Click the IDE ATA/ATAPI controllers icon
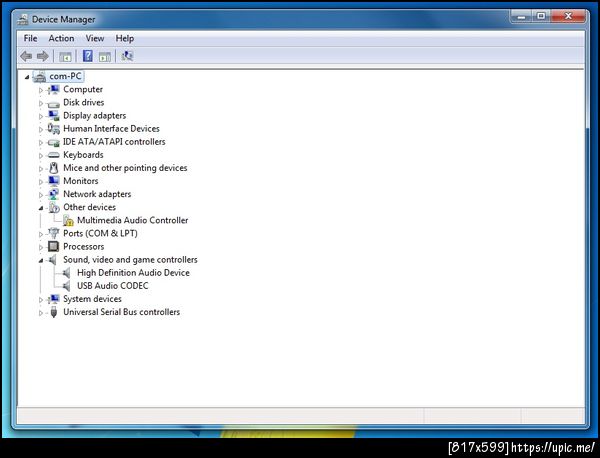Screen dimensions: 600x458 pos(54,142)
